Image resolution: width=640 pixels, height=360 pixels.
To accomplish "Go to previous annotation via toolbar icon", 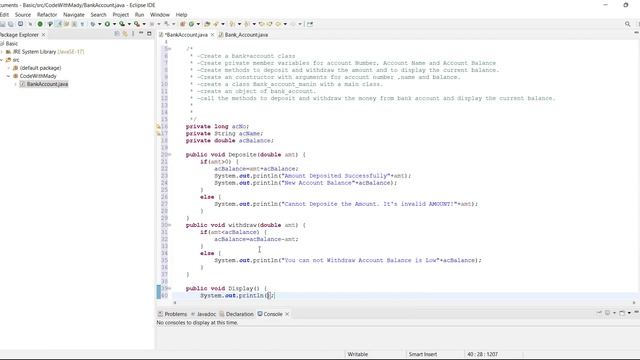I will [247, 24].
